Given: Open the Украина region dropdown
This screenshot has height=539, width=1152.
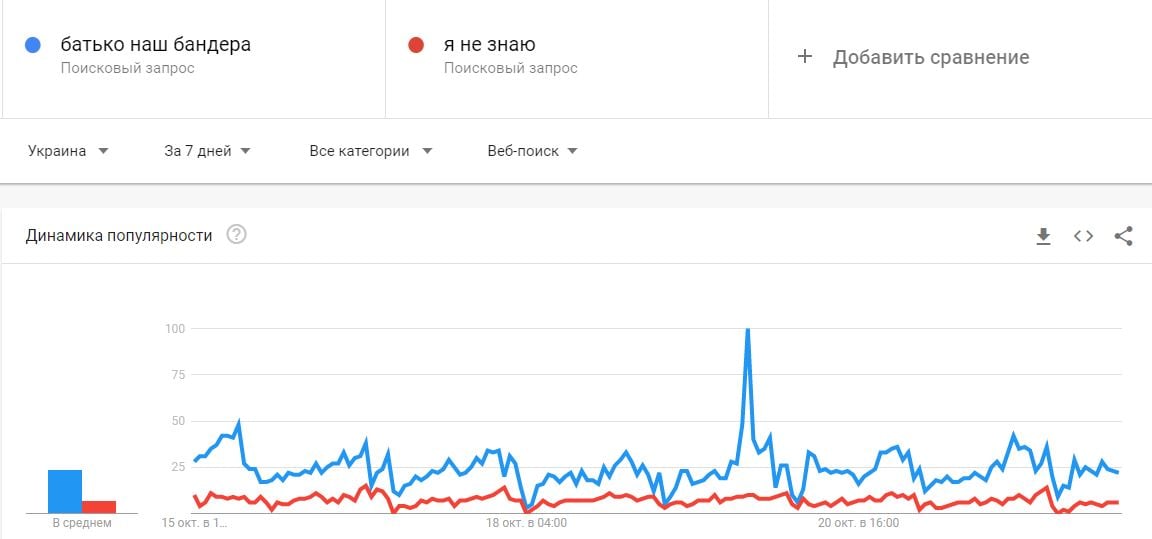Looking at the screenshot, I should (x=68, y=151).
